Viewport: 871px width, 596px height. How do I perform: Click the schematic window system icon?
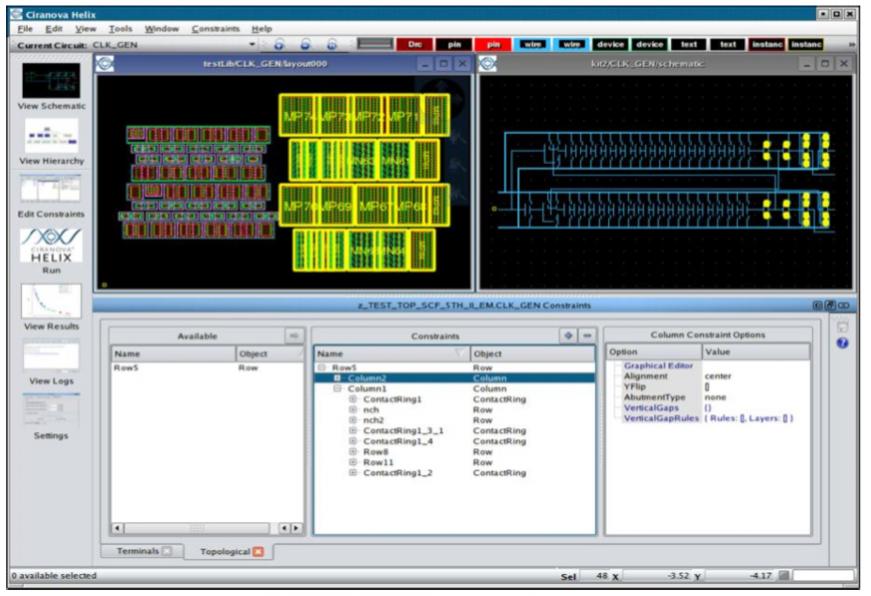click(488, 64)
